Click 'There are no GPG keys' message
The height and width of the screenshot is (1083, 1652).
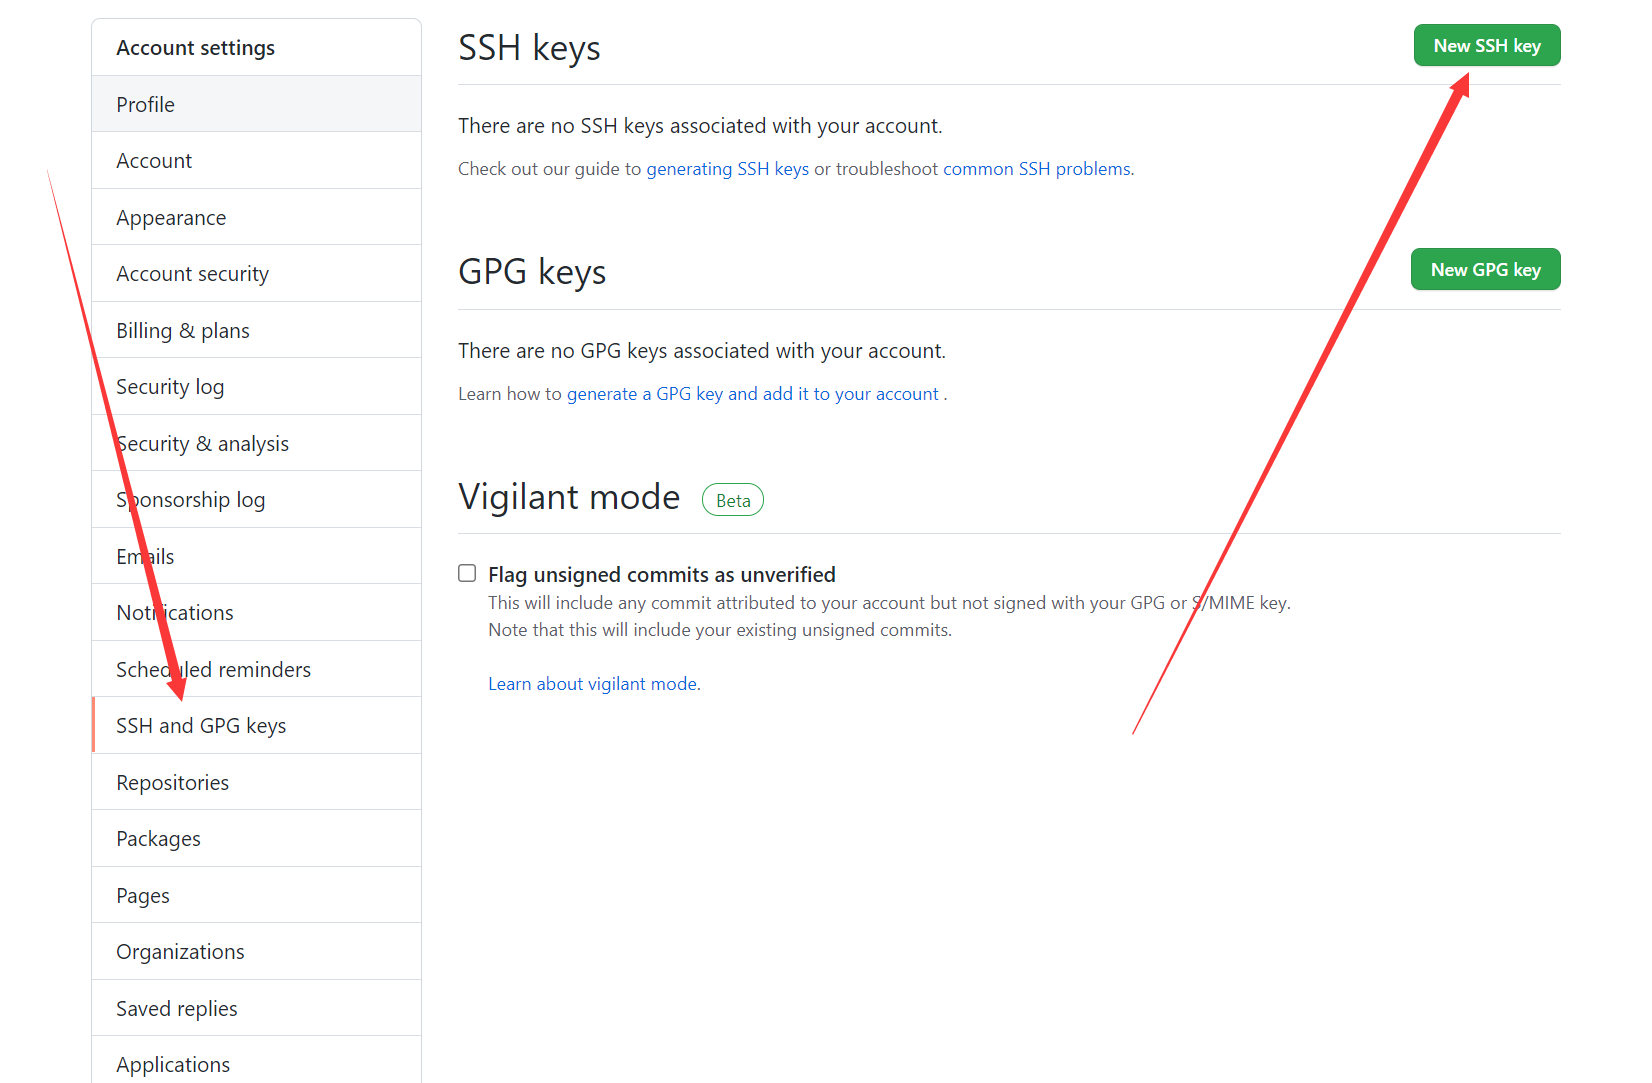point(702,351)
